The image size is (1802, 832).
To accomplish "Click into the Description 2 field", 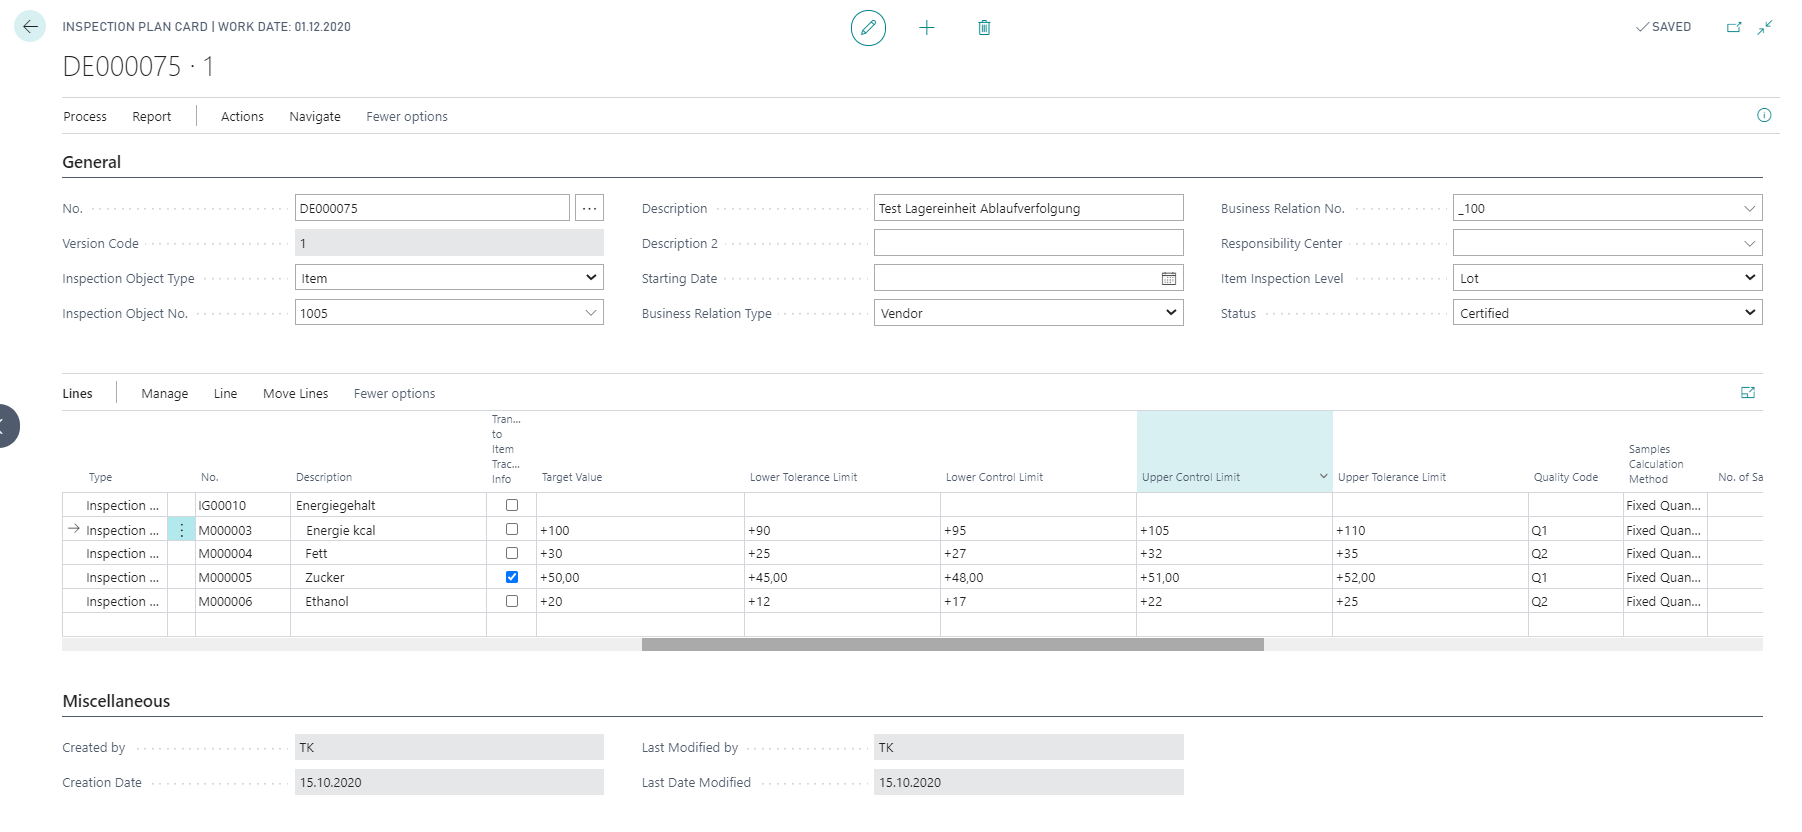I will click(1028, 243).
